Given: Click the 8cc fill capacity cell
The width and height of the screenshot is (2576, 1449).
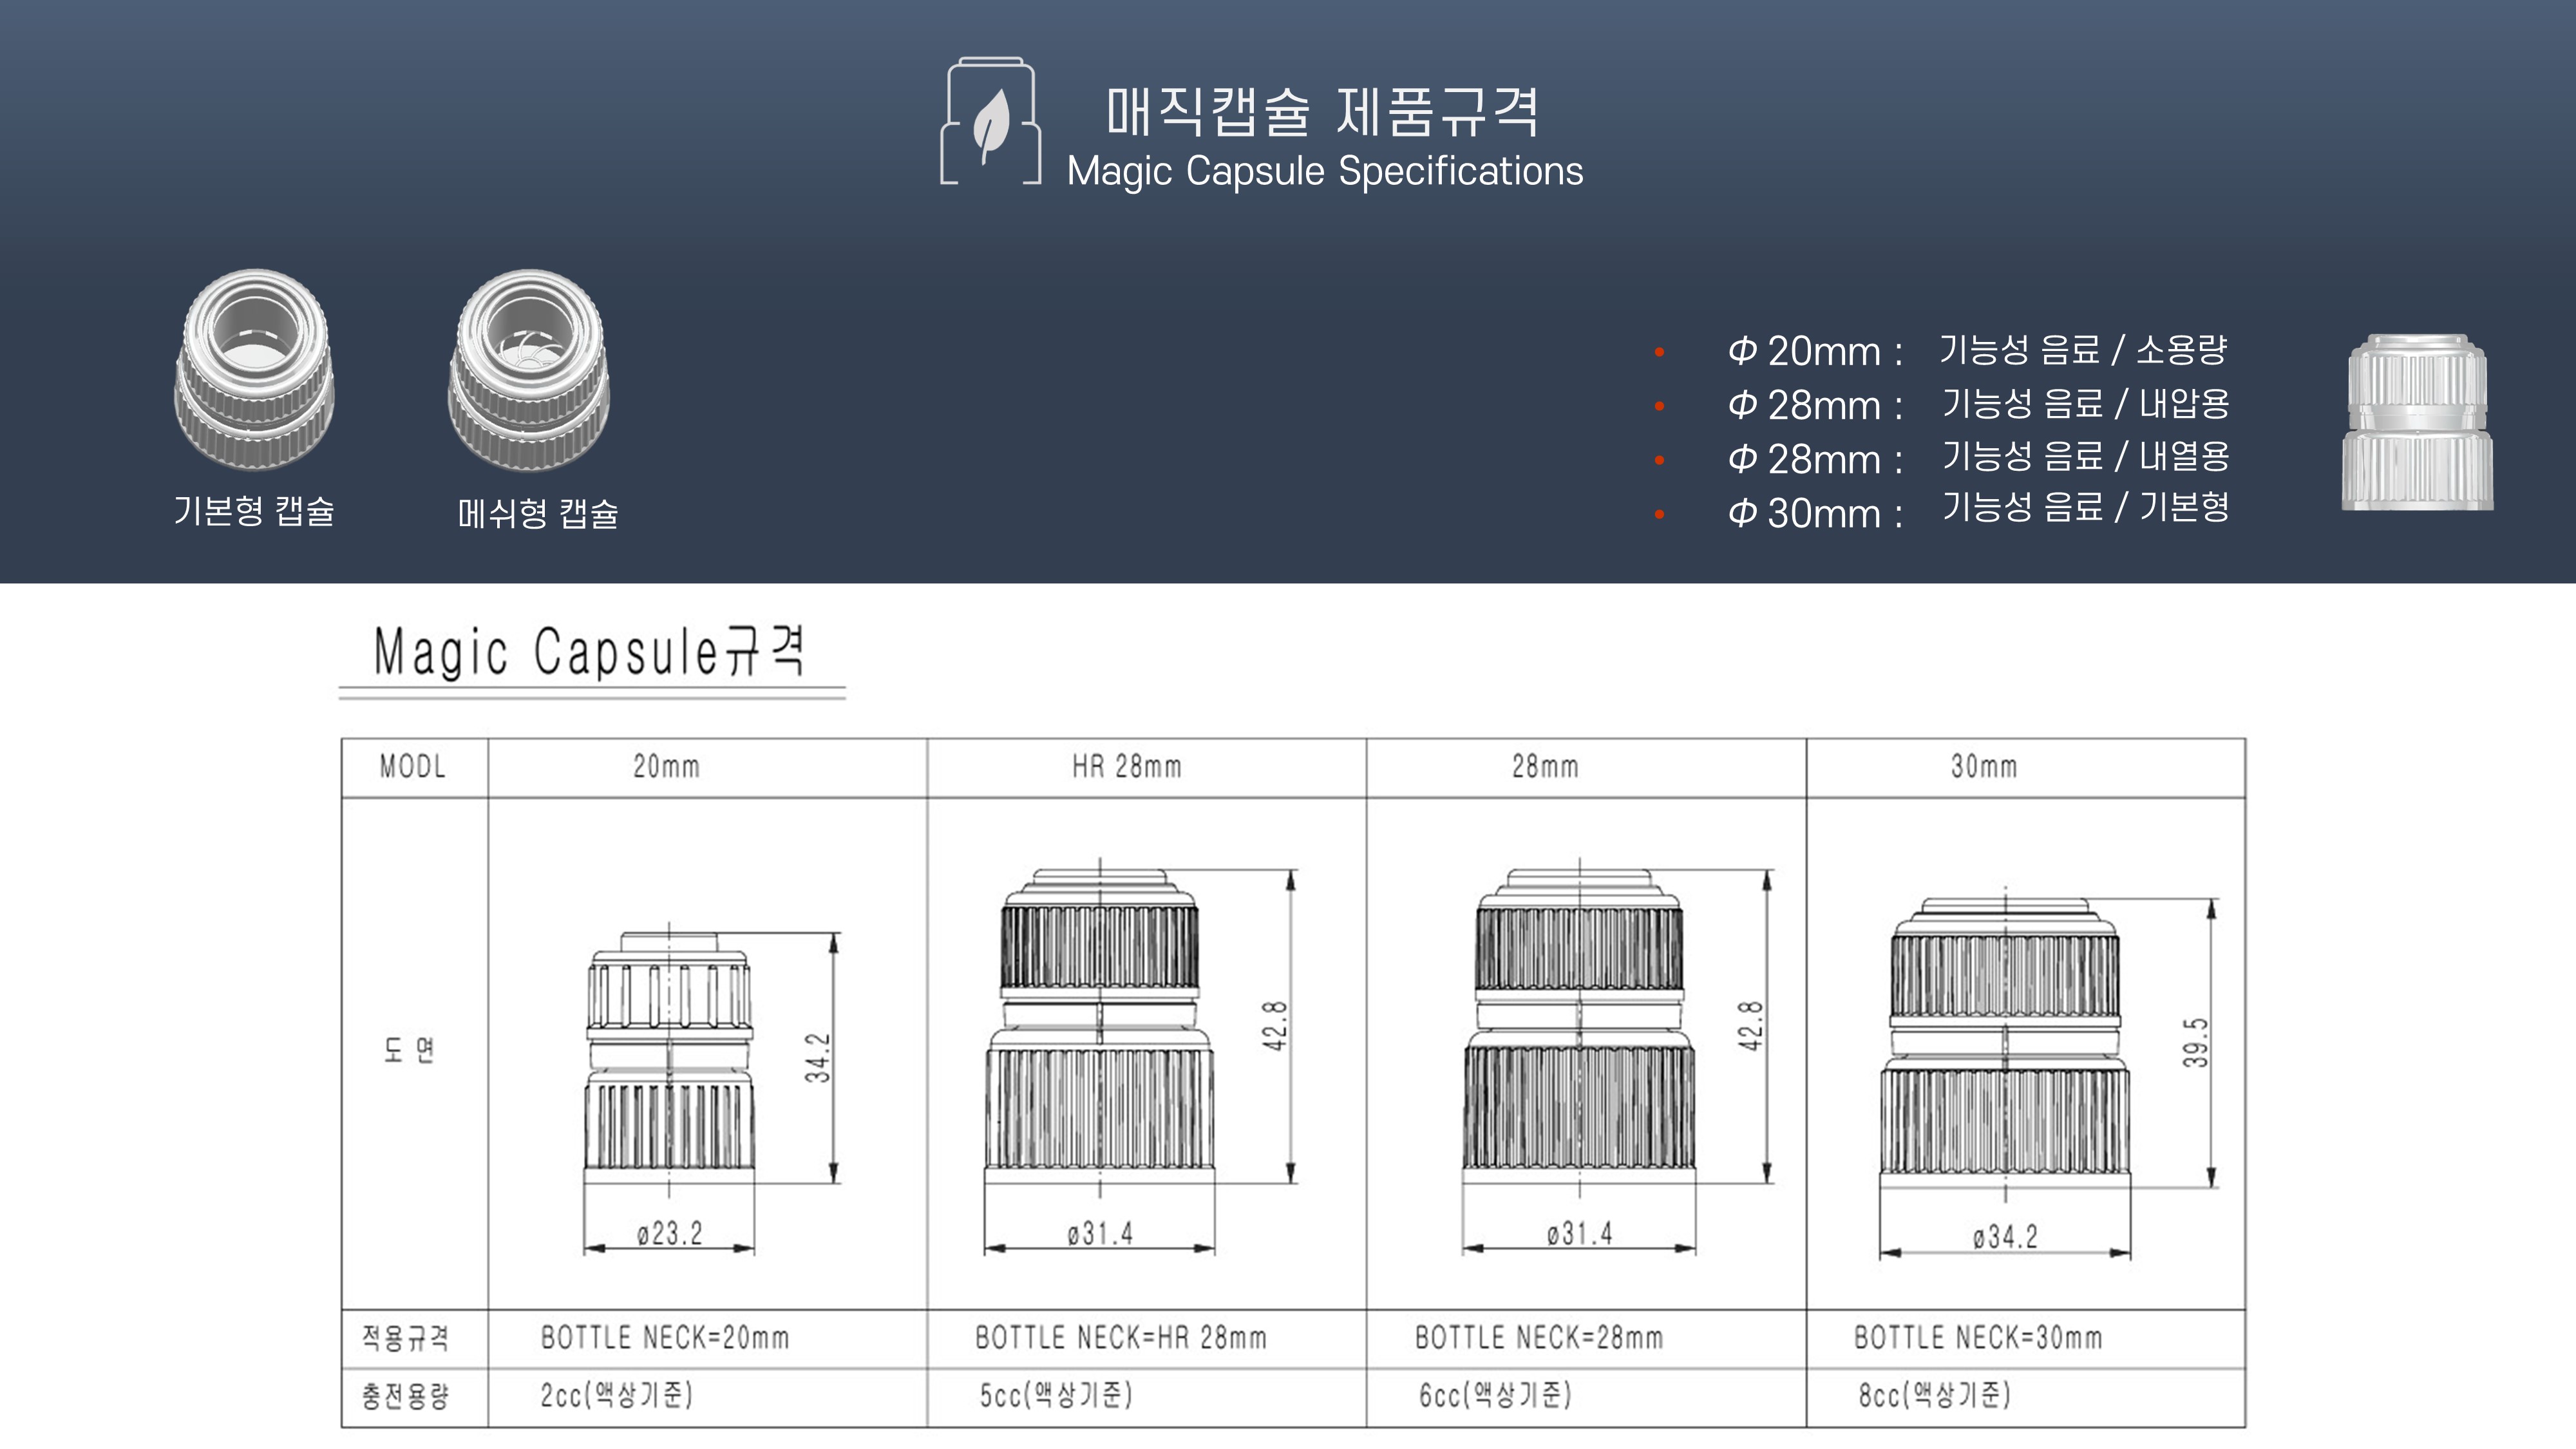Looking at the screenshot, I should pyautogui.click(x=1934, y=1395).
